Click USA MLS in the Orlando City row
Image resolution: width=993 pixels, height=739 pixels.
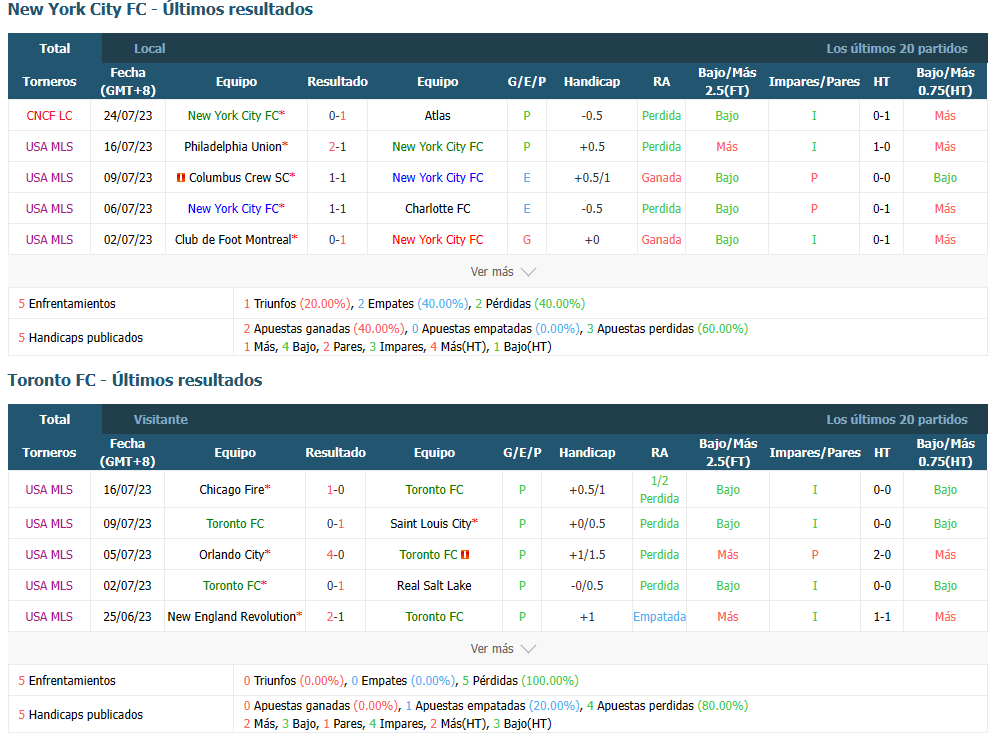coord(49,555)
